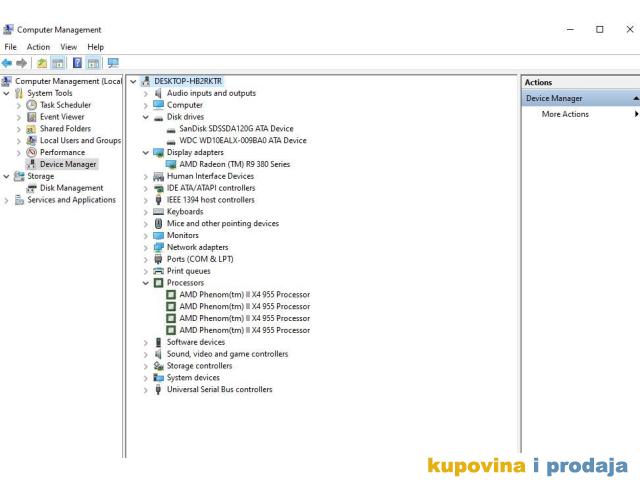
Task: Collapse the Disk drives category
Action: pos(146,117)
